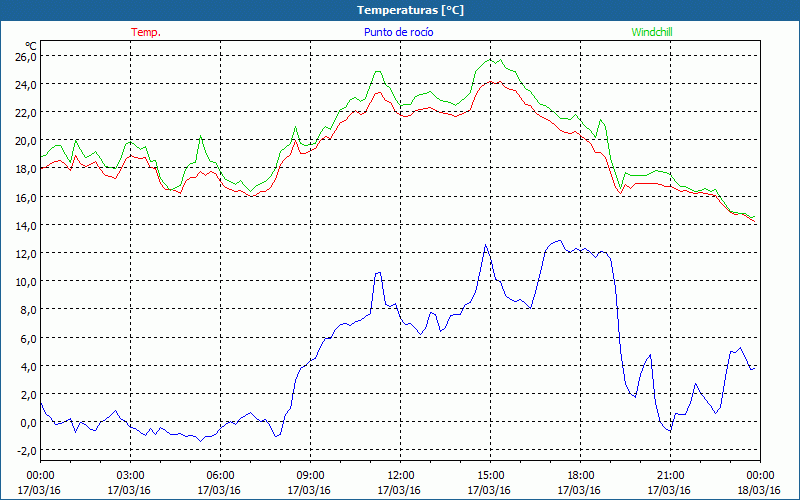Image resolution: width=800 pixels, height=500 pixels.
Task: Click the 6,0 y-axis value
Action: point(28,338)
